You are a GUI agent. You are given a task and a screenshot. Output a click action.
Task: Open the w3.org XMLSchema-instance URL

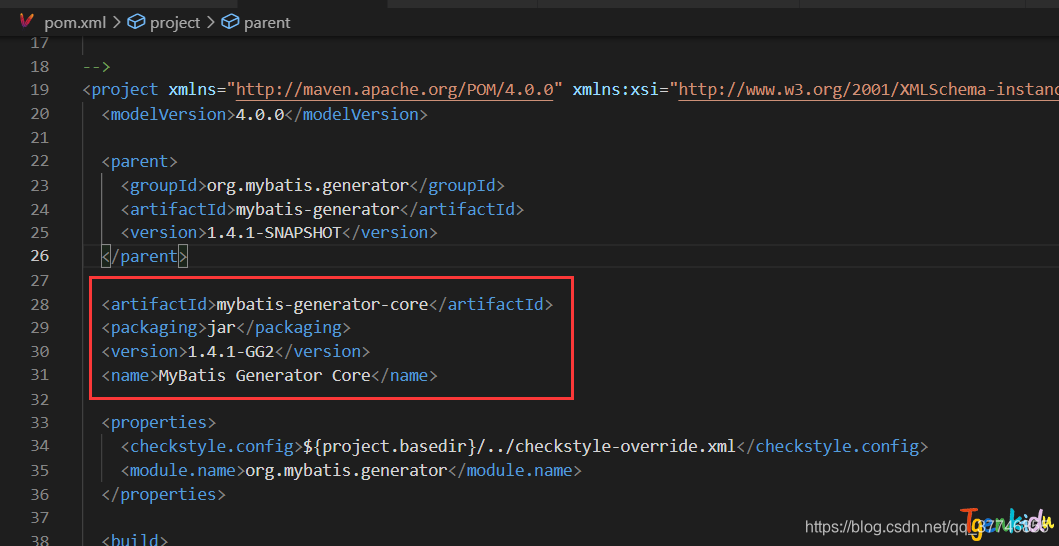click(869, 90)
